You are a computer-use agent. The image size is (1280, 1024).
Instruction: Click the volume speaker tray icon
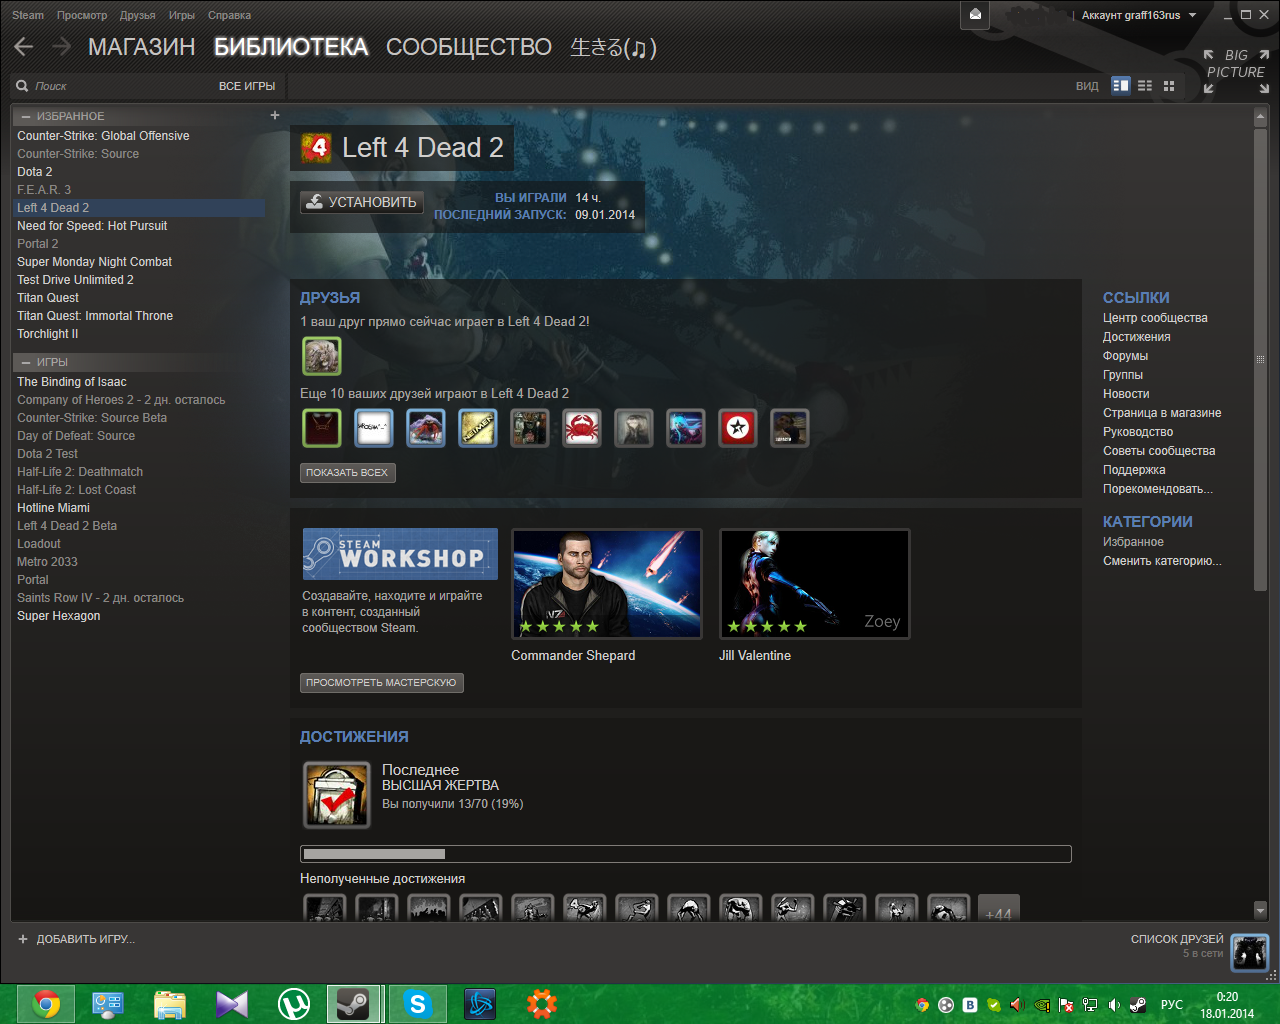pos(1114,1005)
